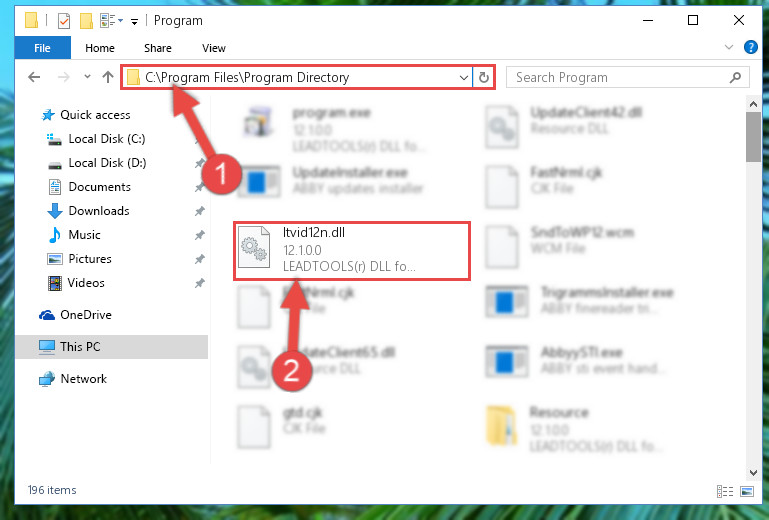
Task: Select the program.exe file
Action: click(x=334, y=129)
